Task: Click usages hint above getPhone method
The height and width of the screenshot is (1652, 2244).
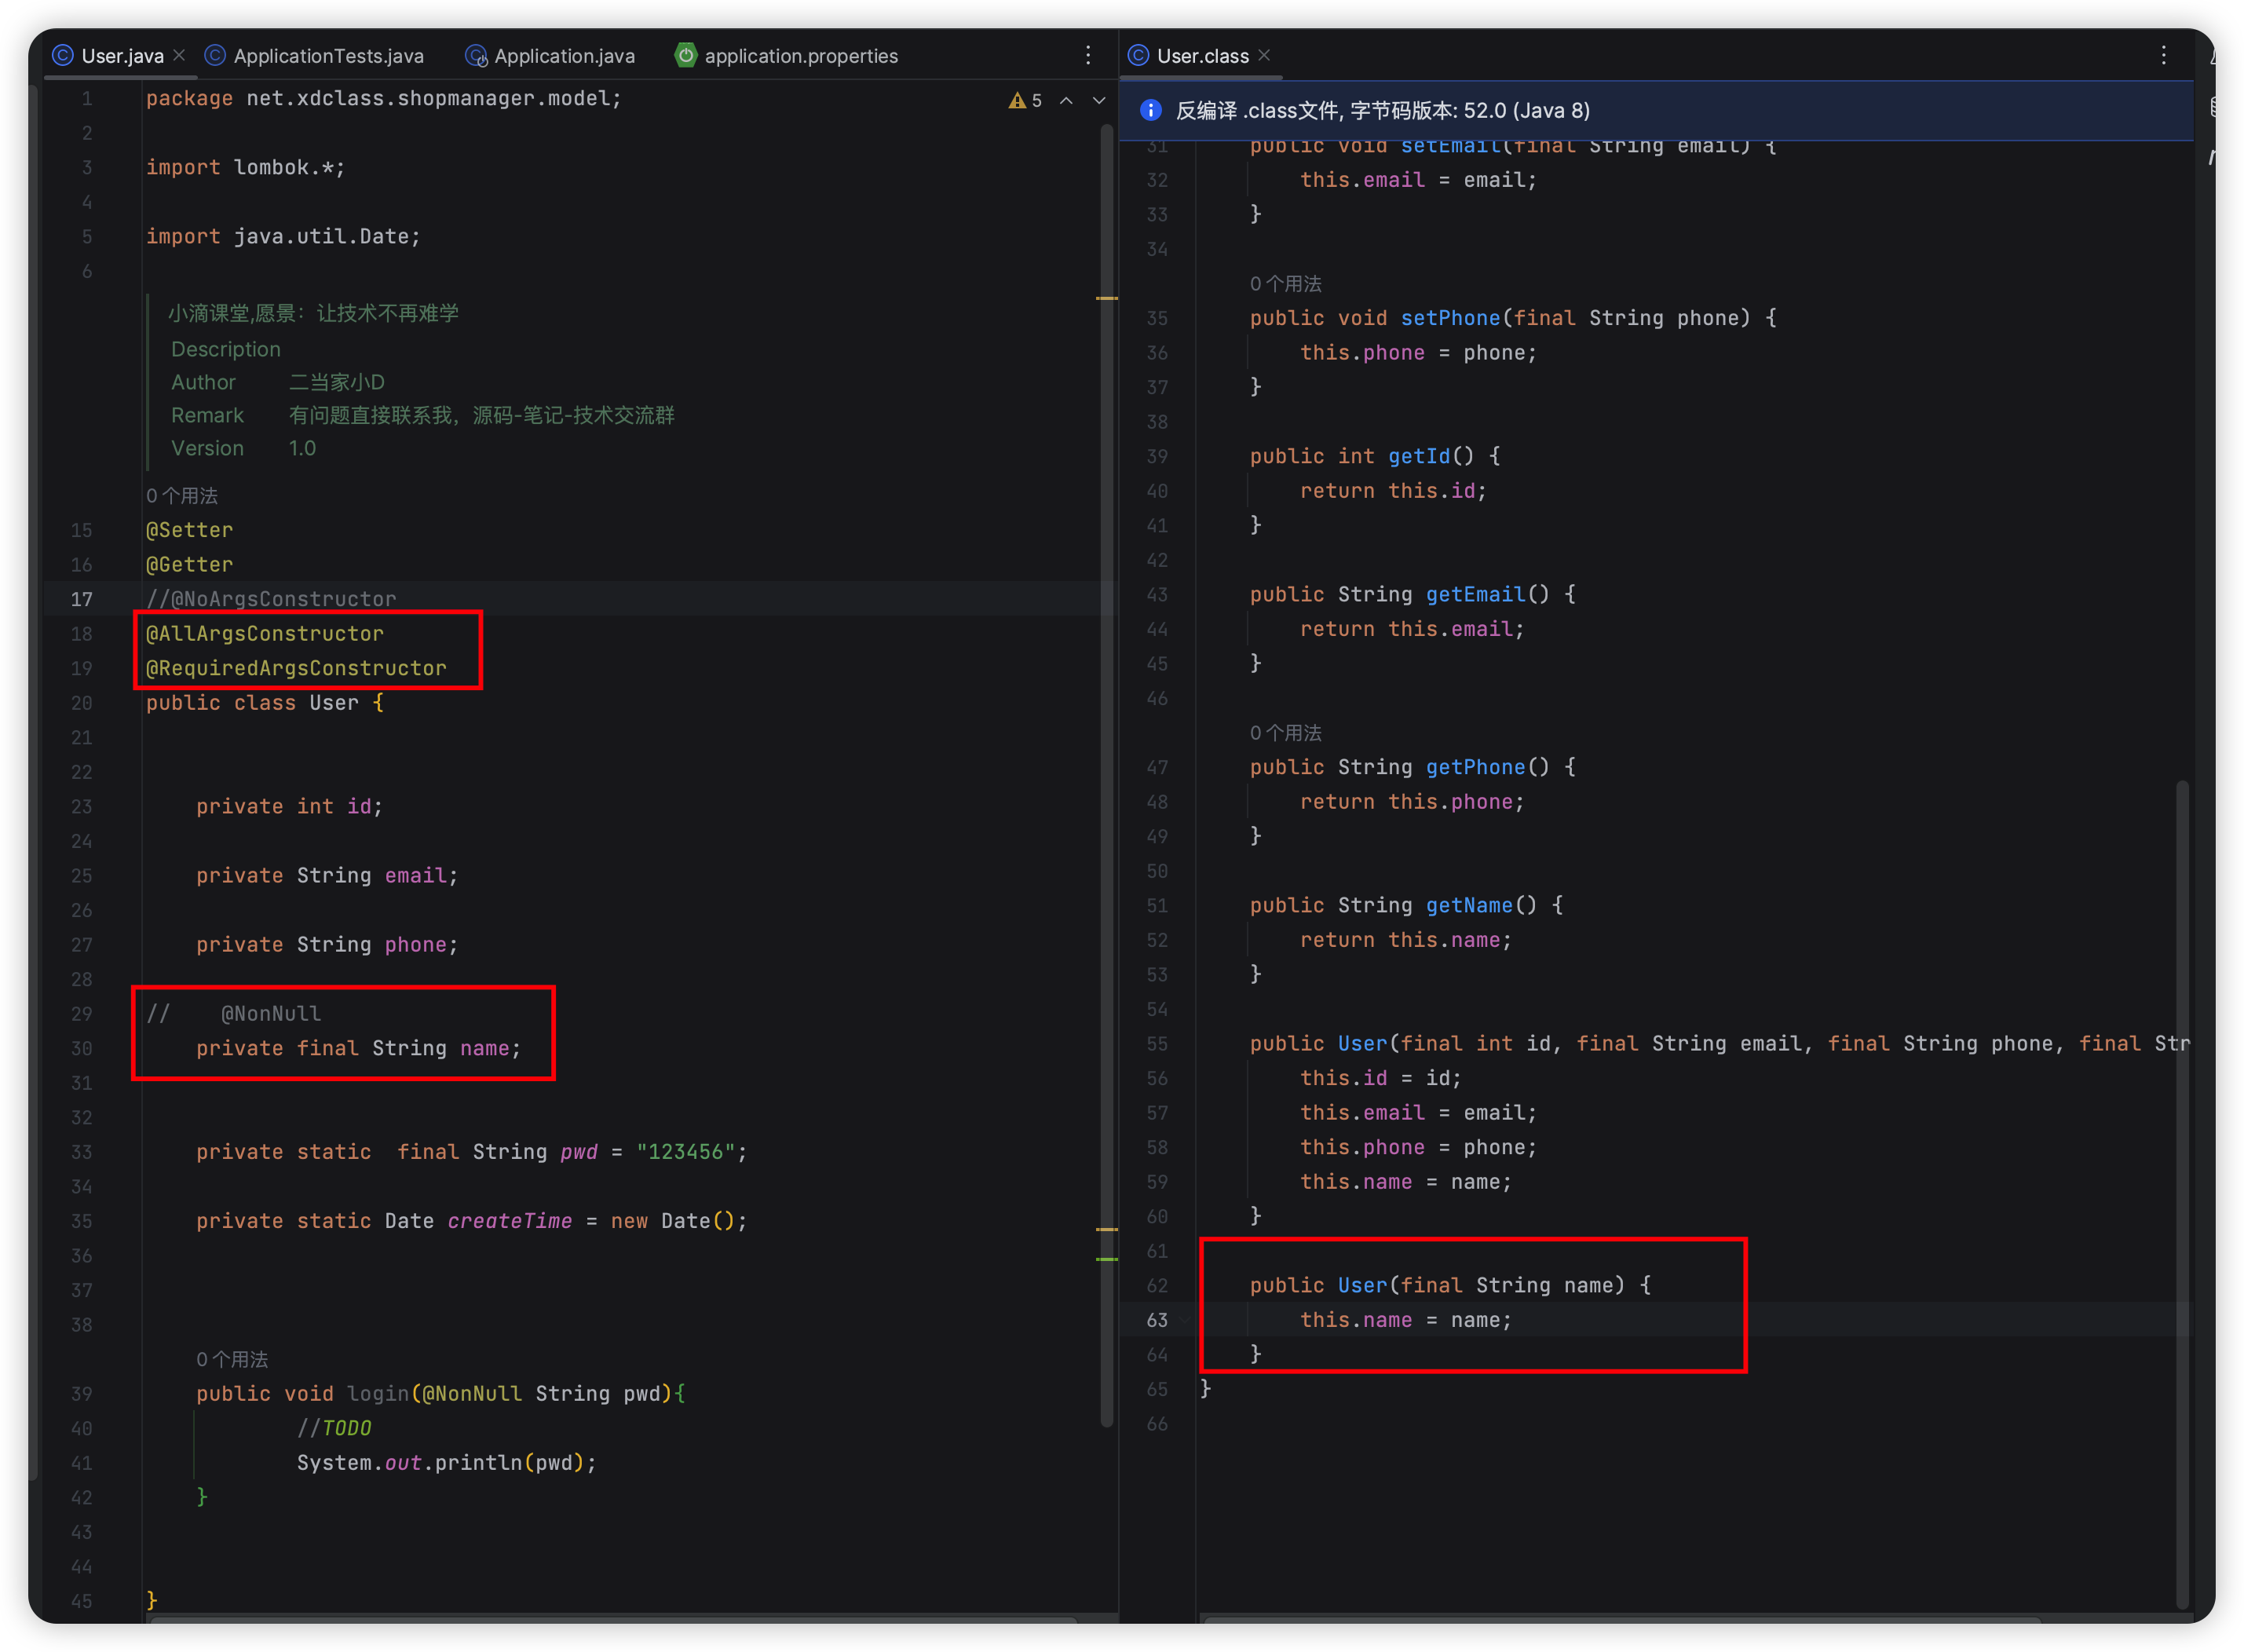Action: click(x=1285, y=732)
